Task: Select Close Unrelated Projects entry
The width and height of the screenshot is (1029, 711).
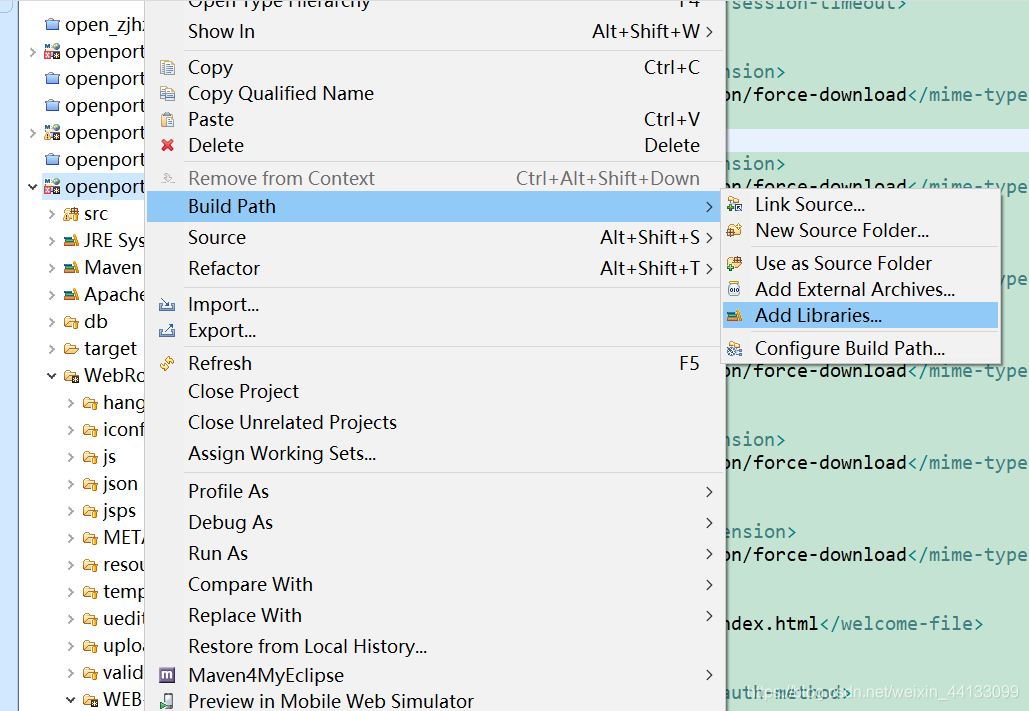Action: (x=436, y=422)
